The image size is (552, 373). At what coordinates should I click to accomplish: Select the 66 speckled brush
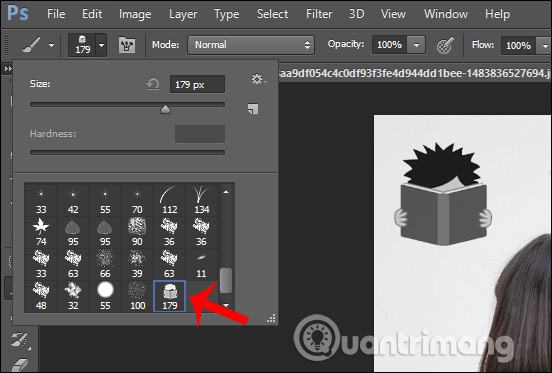[x=105, y=264]
